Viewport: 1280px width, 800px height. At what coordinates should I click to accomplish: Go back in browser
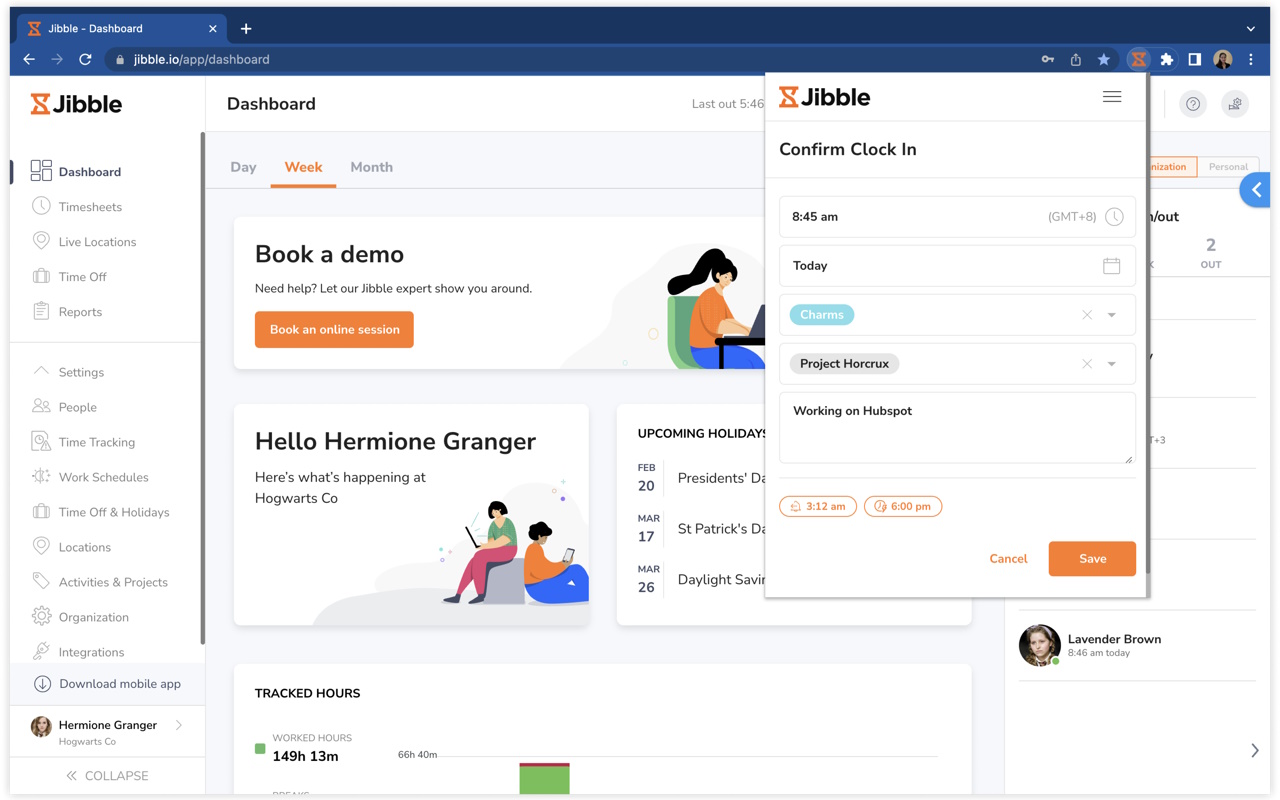point(29,59)
